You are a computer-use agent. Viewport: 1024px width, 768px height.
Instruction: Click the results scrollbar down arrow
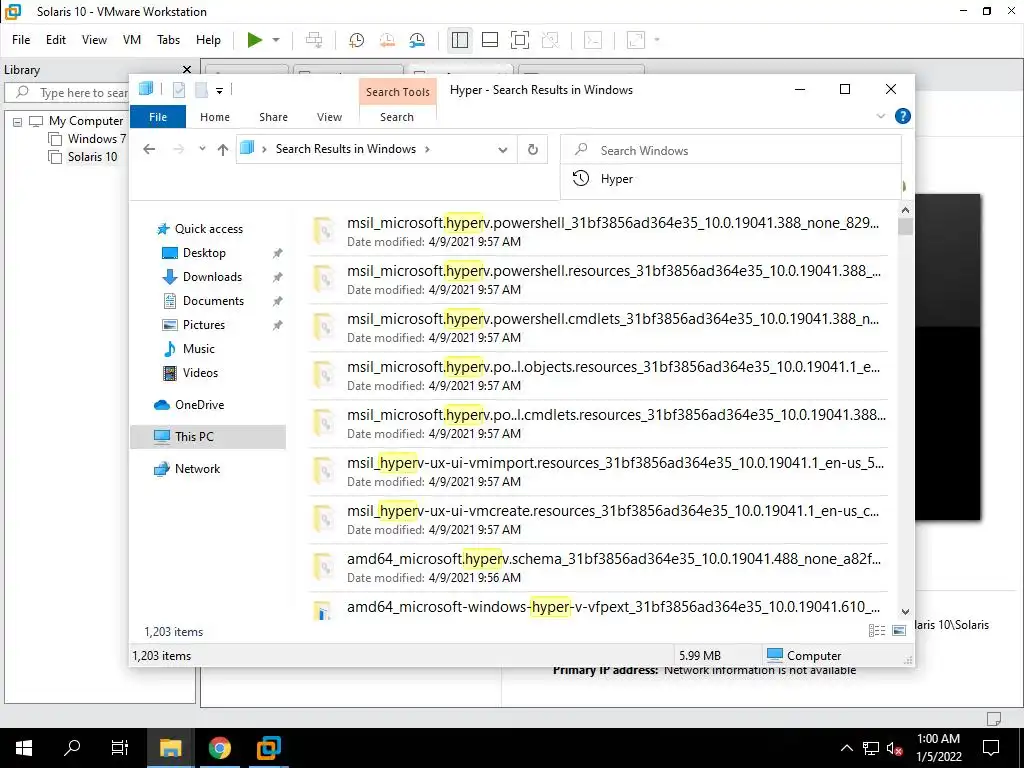pyautogui.click(x=905, y=612)
